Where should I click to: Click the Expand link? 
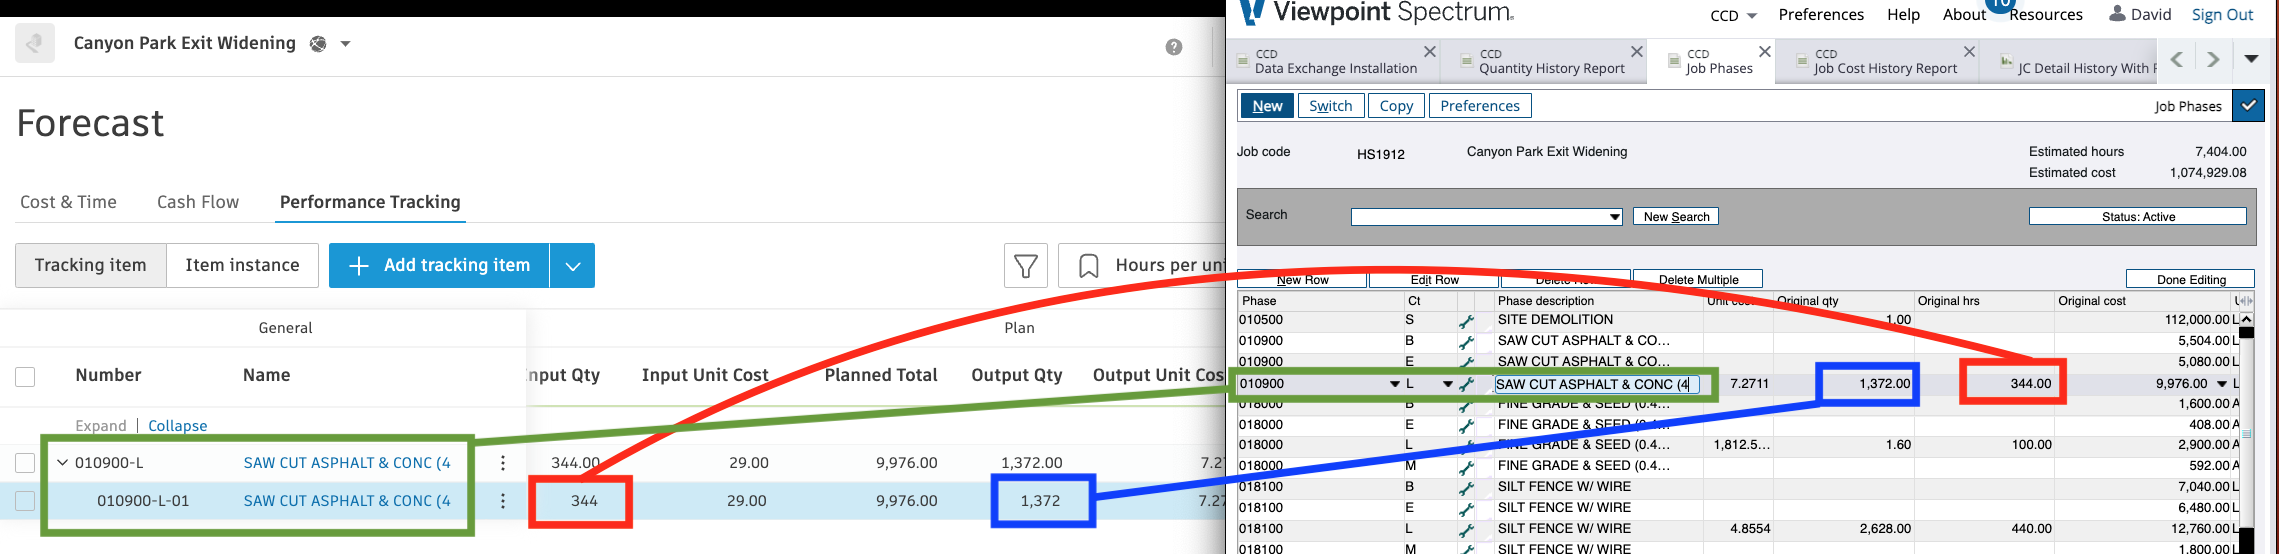click(x=101, y=426)
